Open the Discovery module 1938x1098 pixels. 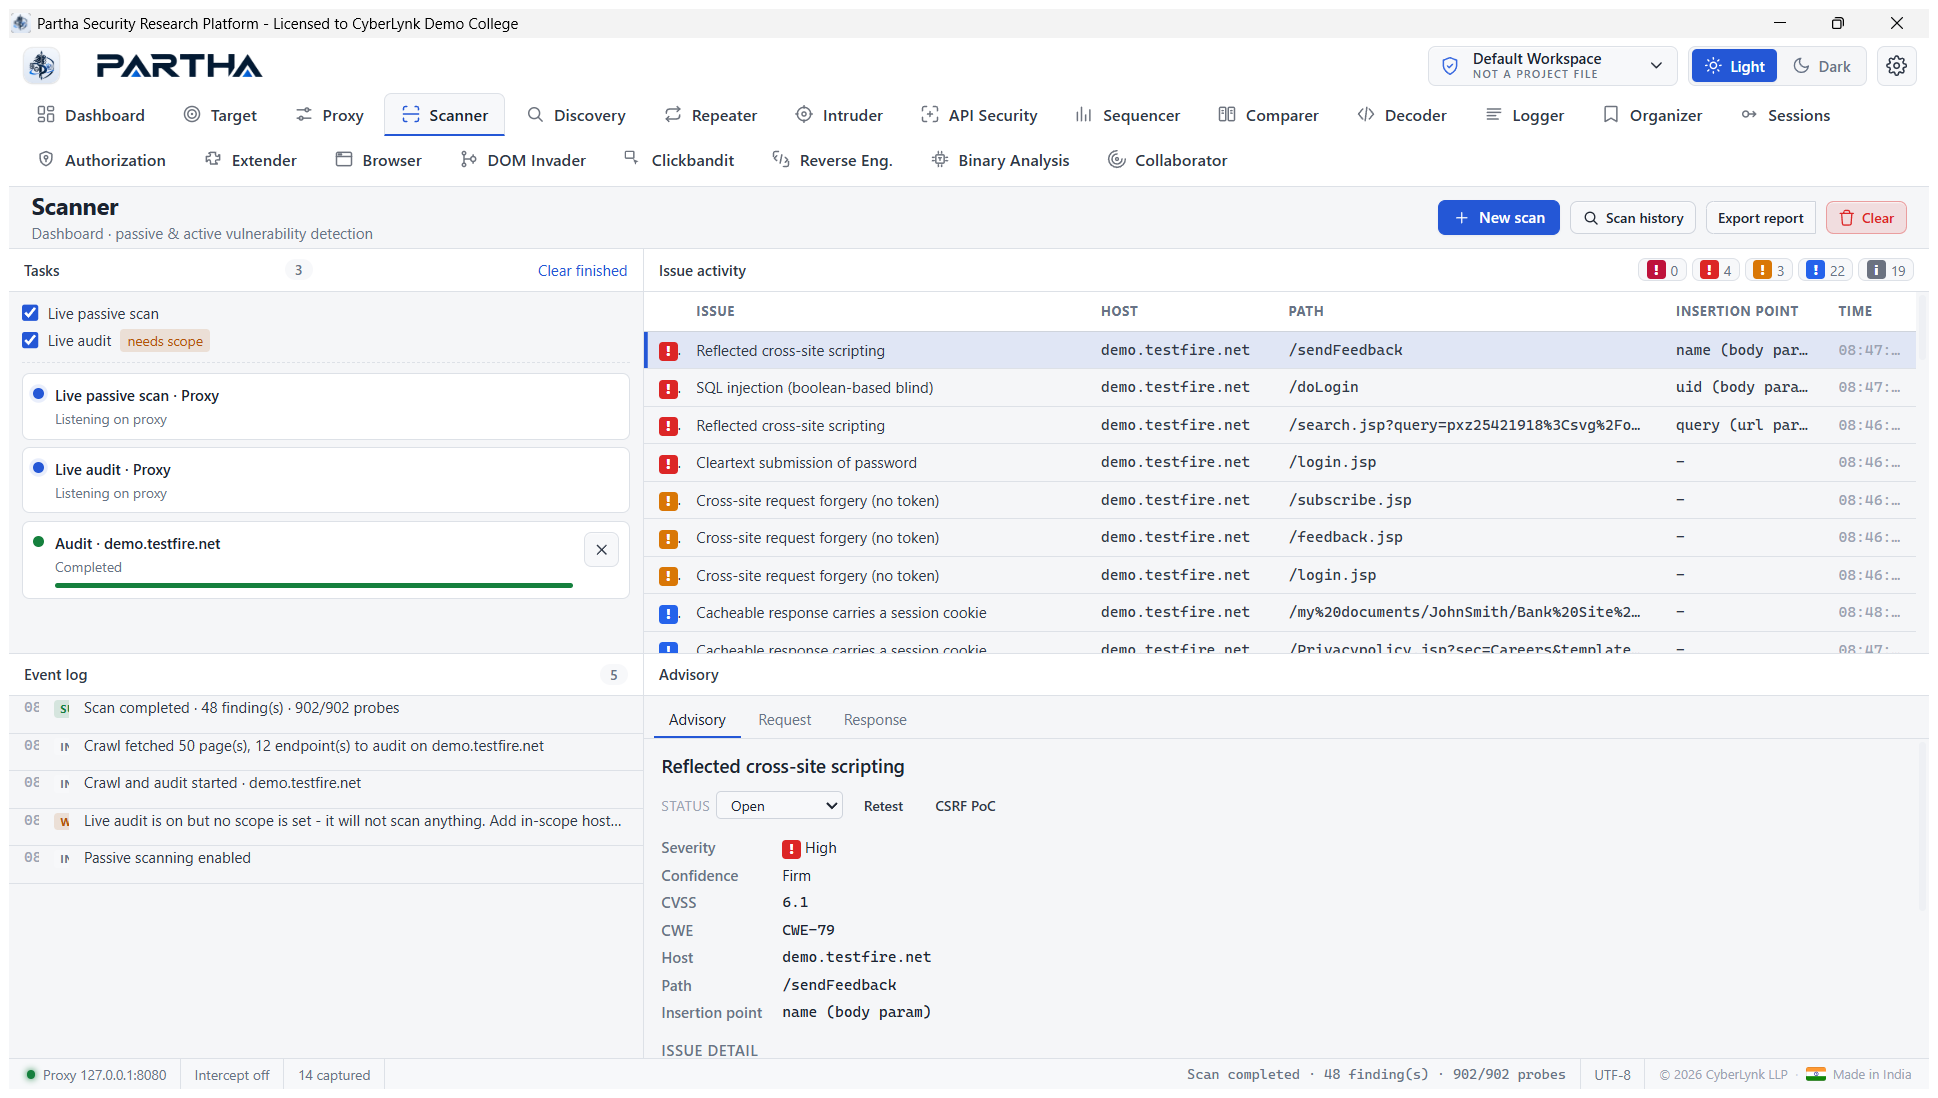point(576,115)
